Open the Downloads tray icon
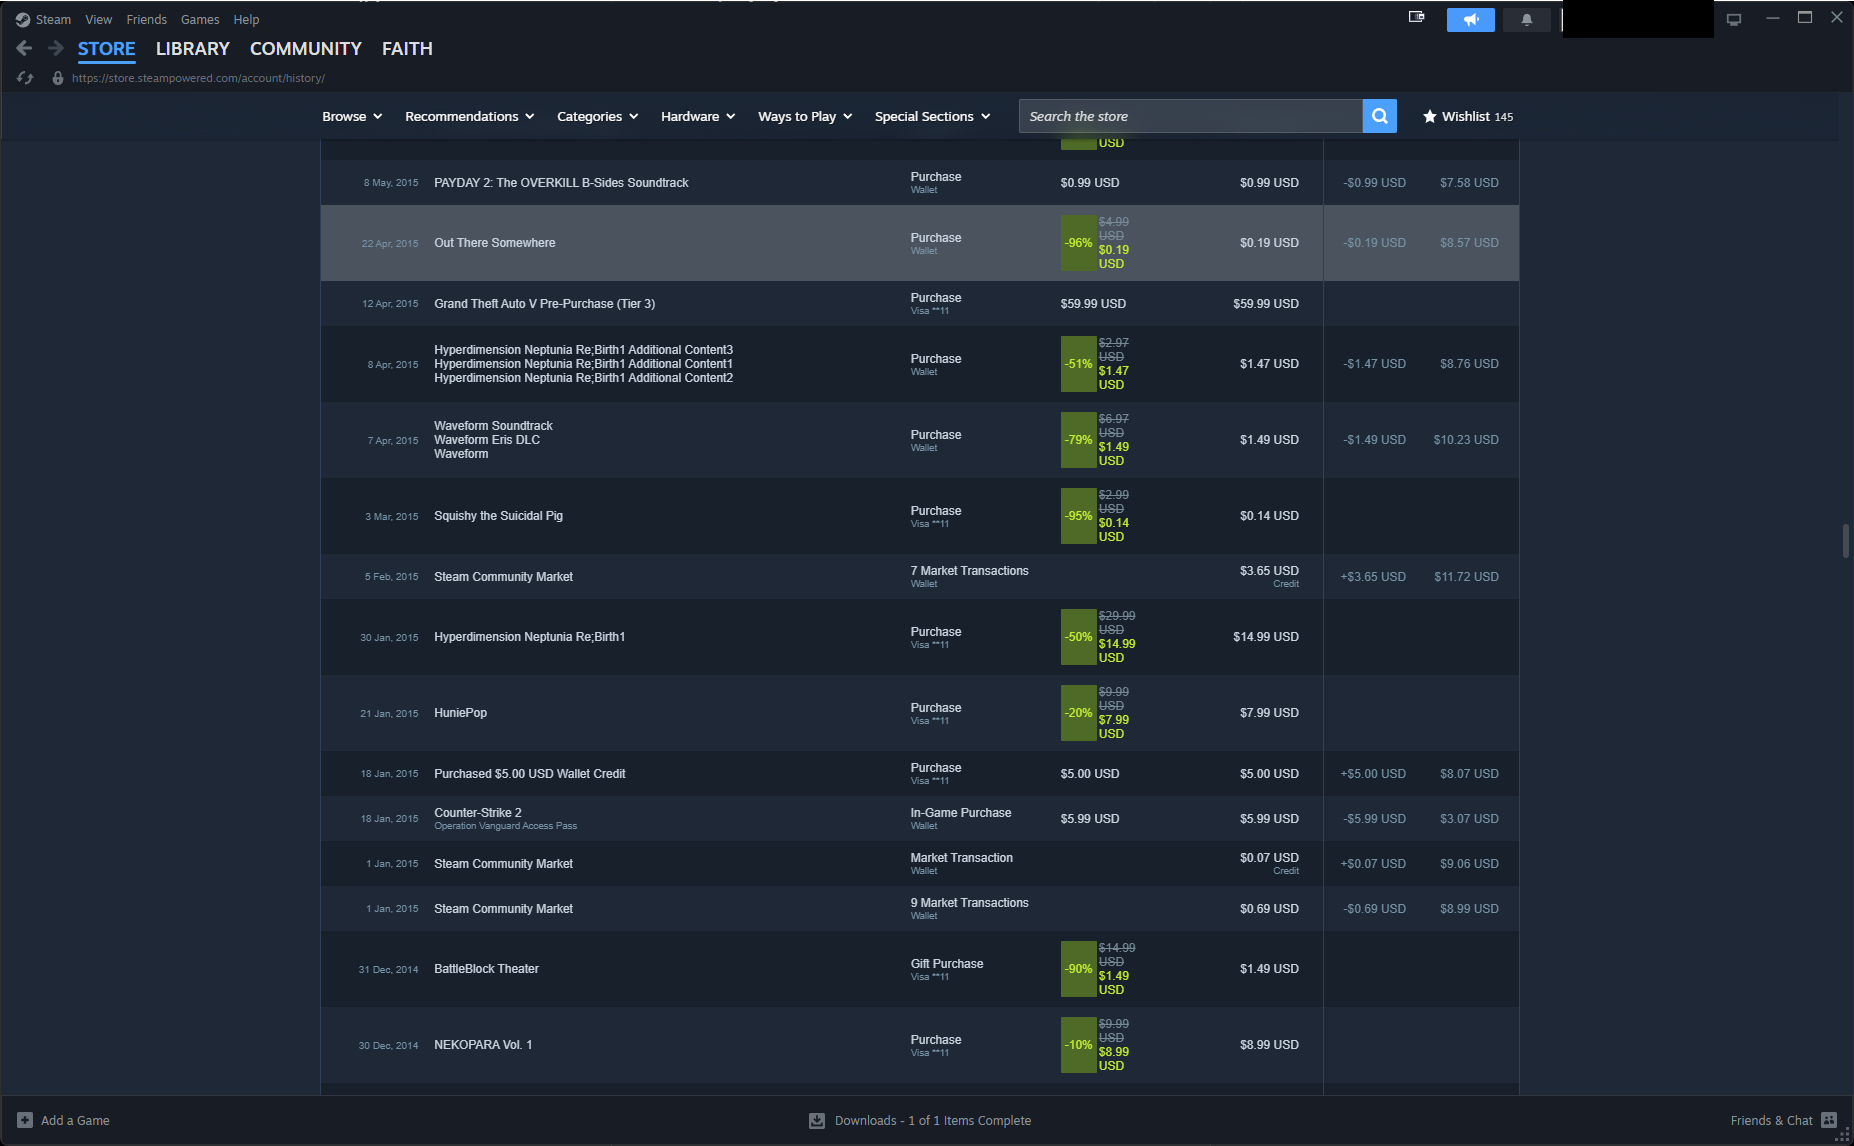Image resolution: width=1854 pixels, height=1146 pixels. pos(817,1120)
